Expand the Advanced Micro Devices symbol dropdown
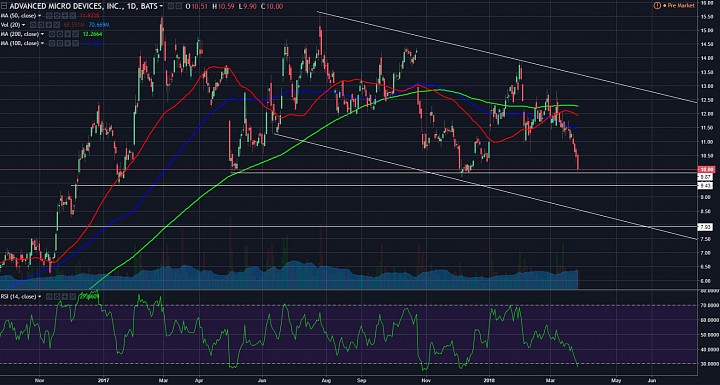This screenshot has width=720, height=385. coord(161,6)
